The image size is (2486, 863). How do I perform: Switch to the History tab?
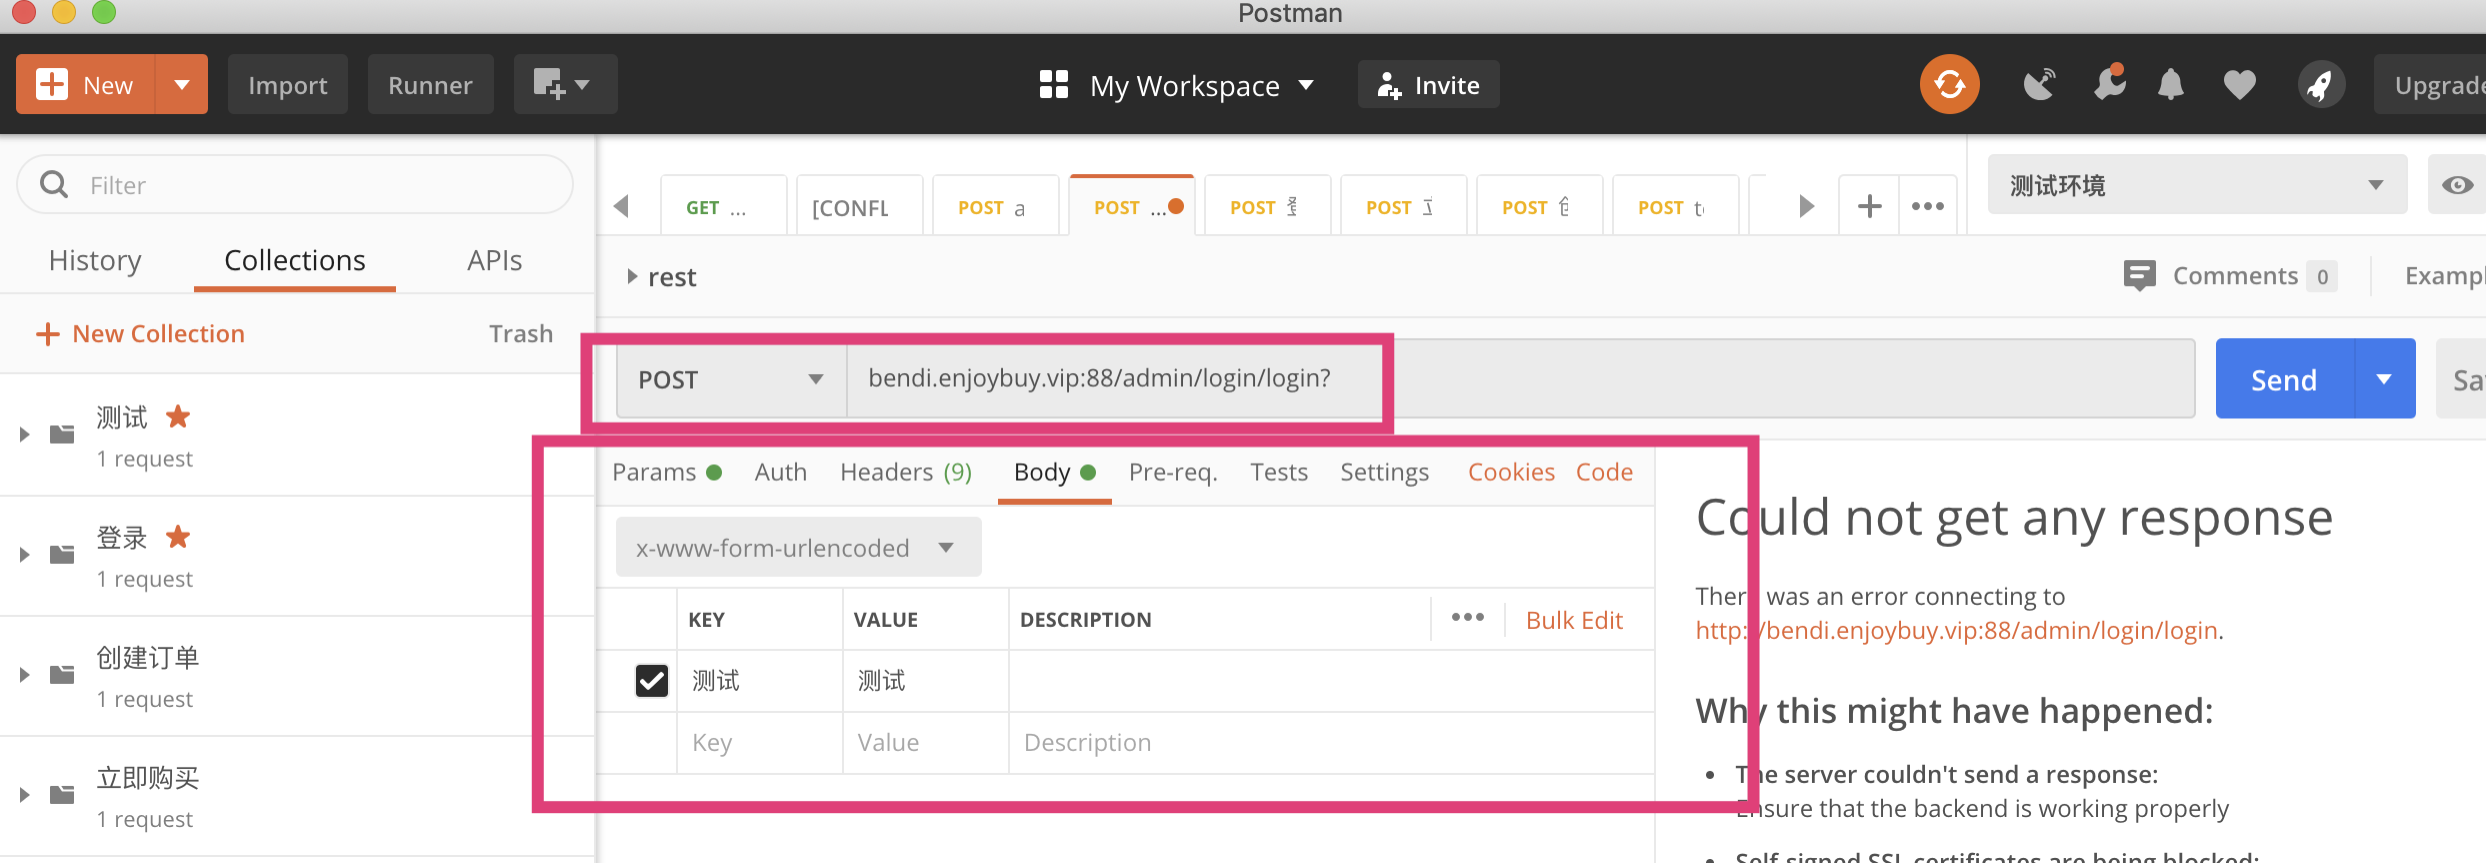pyautogui.click(x=95, y=260)
